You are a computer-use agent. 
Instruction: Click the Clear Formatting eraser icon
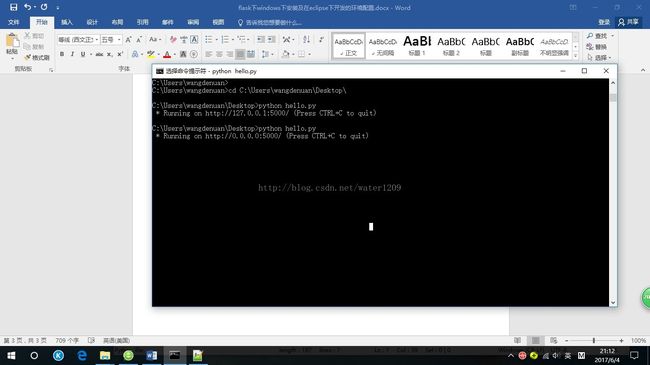173,39
